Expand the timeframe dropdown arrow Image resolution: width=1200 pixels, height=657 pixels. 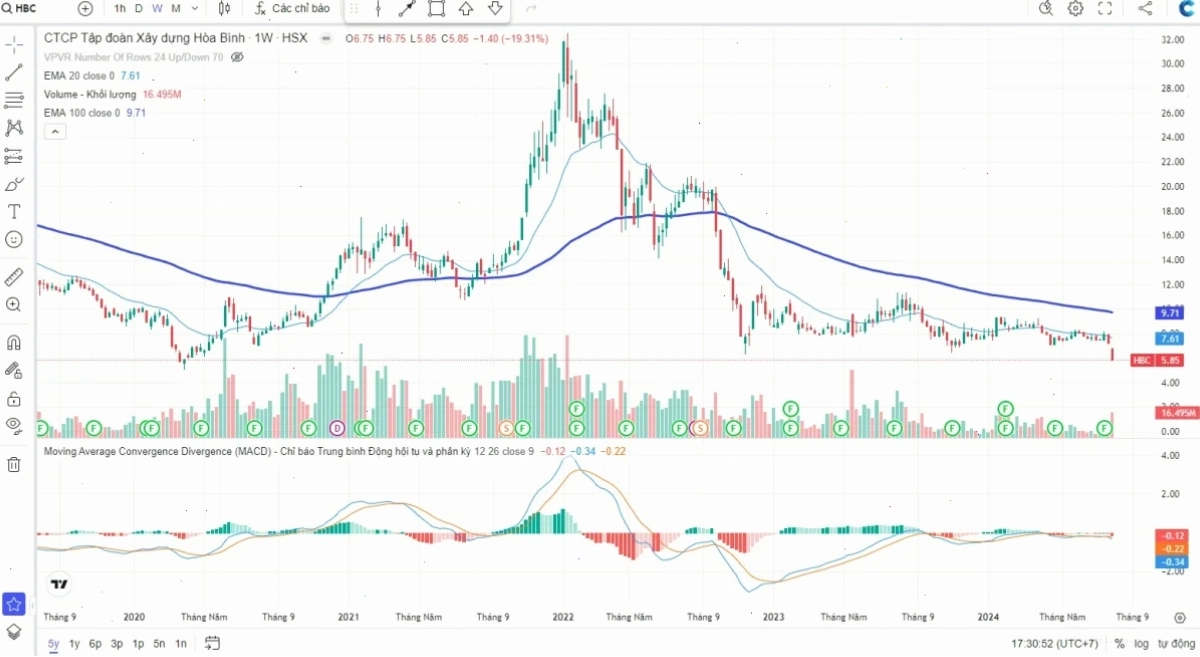coord(194,8)
